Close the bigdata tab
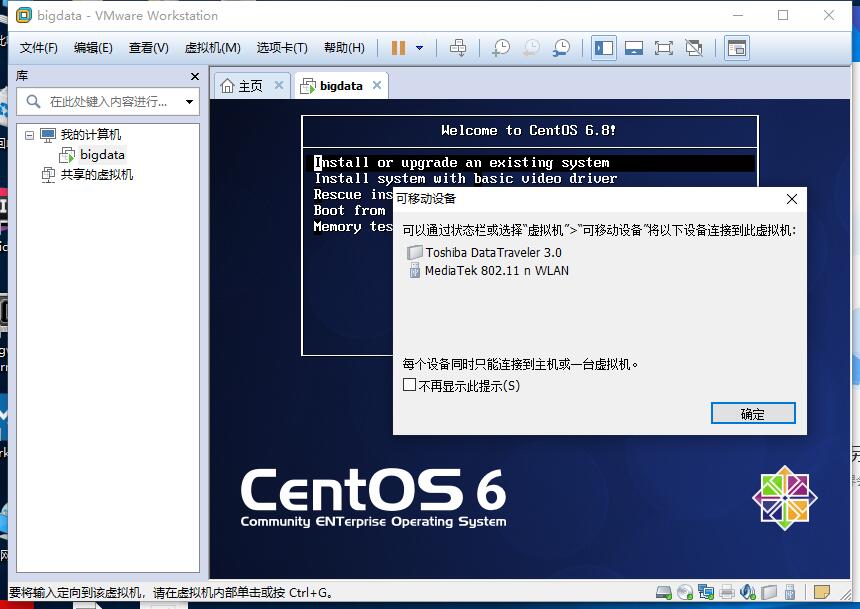 [377, 85]
